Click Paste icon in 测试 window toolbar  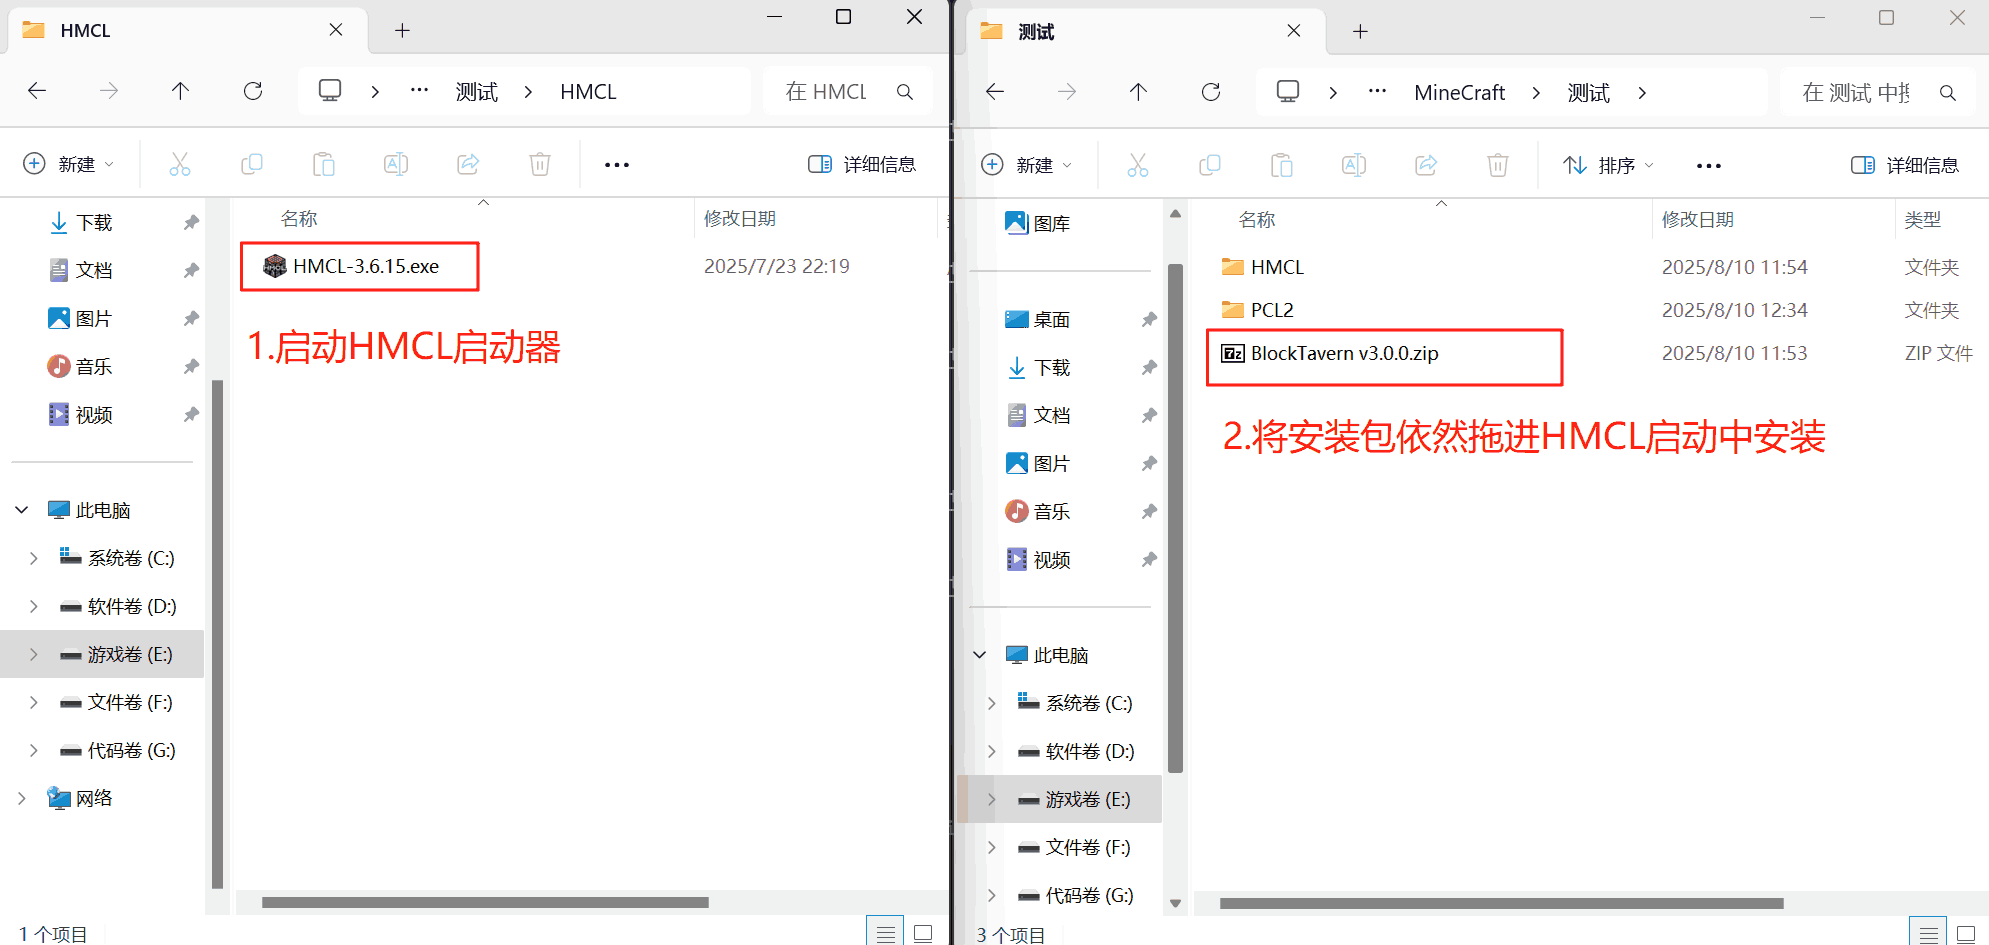pos(1282,165)
